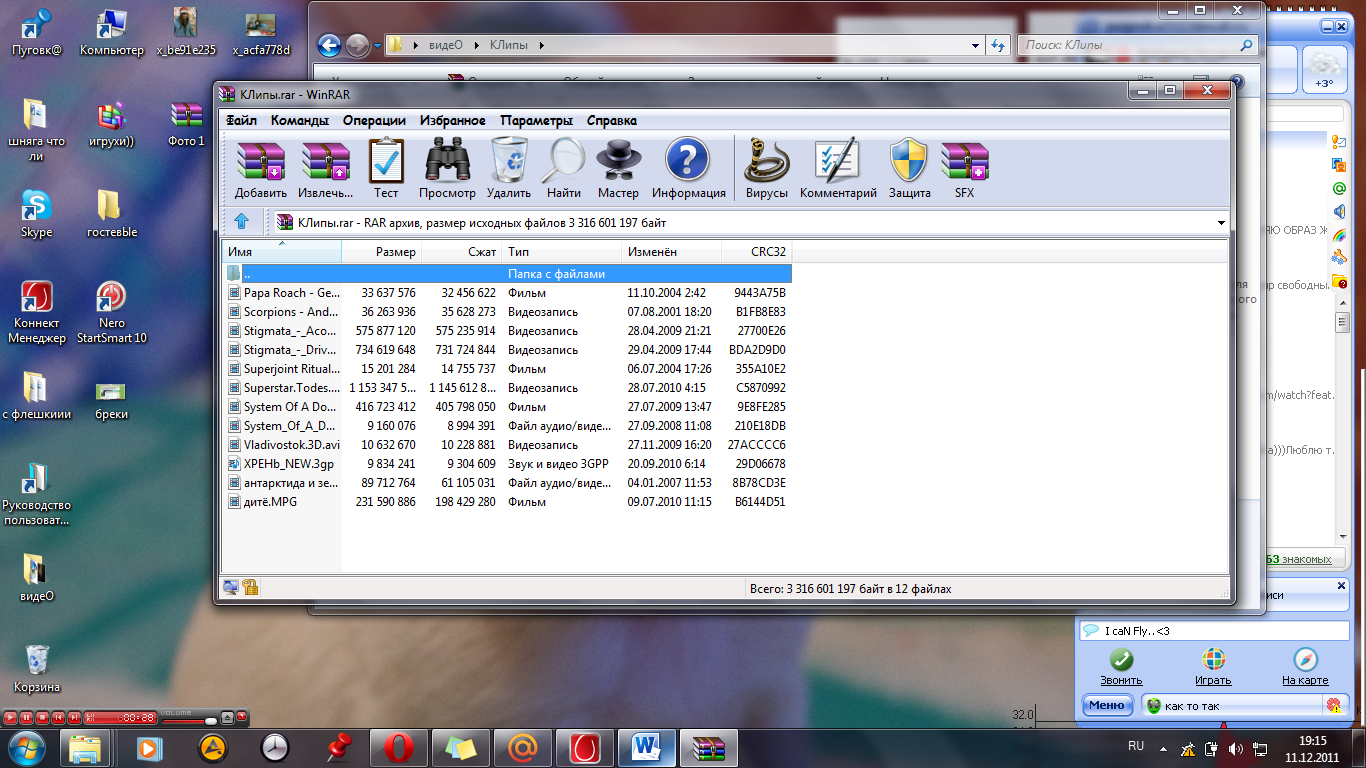
Task: Select file дитё.MPG
Action: coord(507,501)
